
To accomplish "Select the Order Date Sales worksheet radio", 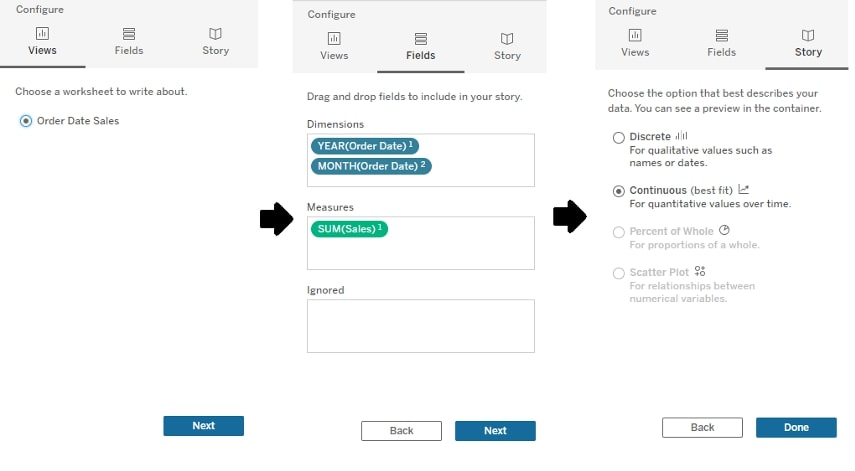I will pos(26,121).
